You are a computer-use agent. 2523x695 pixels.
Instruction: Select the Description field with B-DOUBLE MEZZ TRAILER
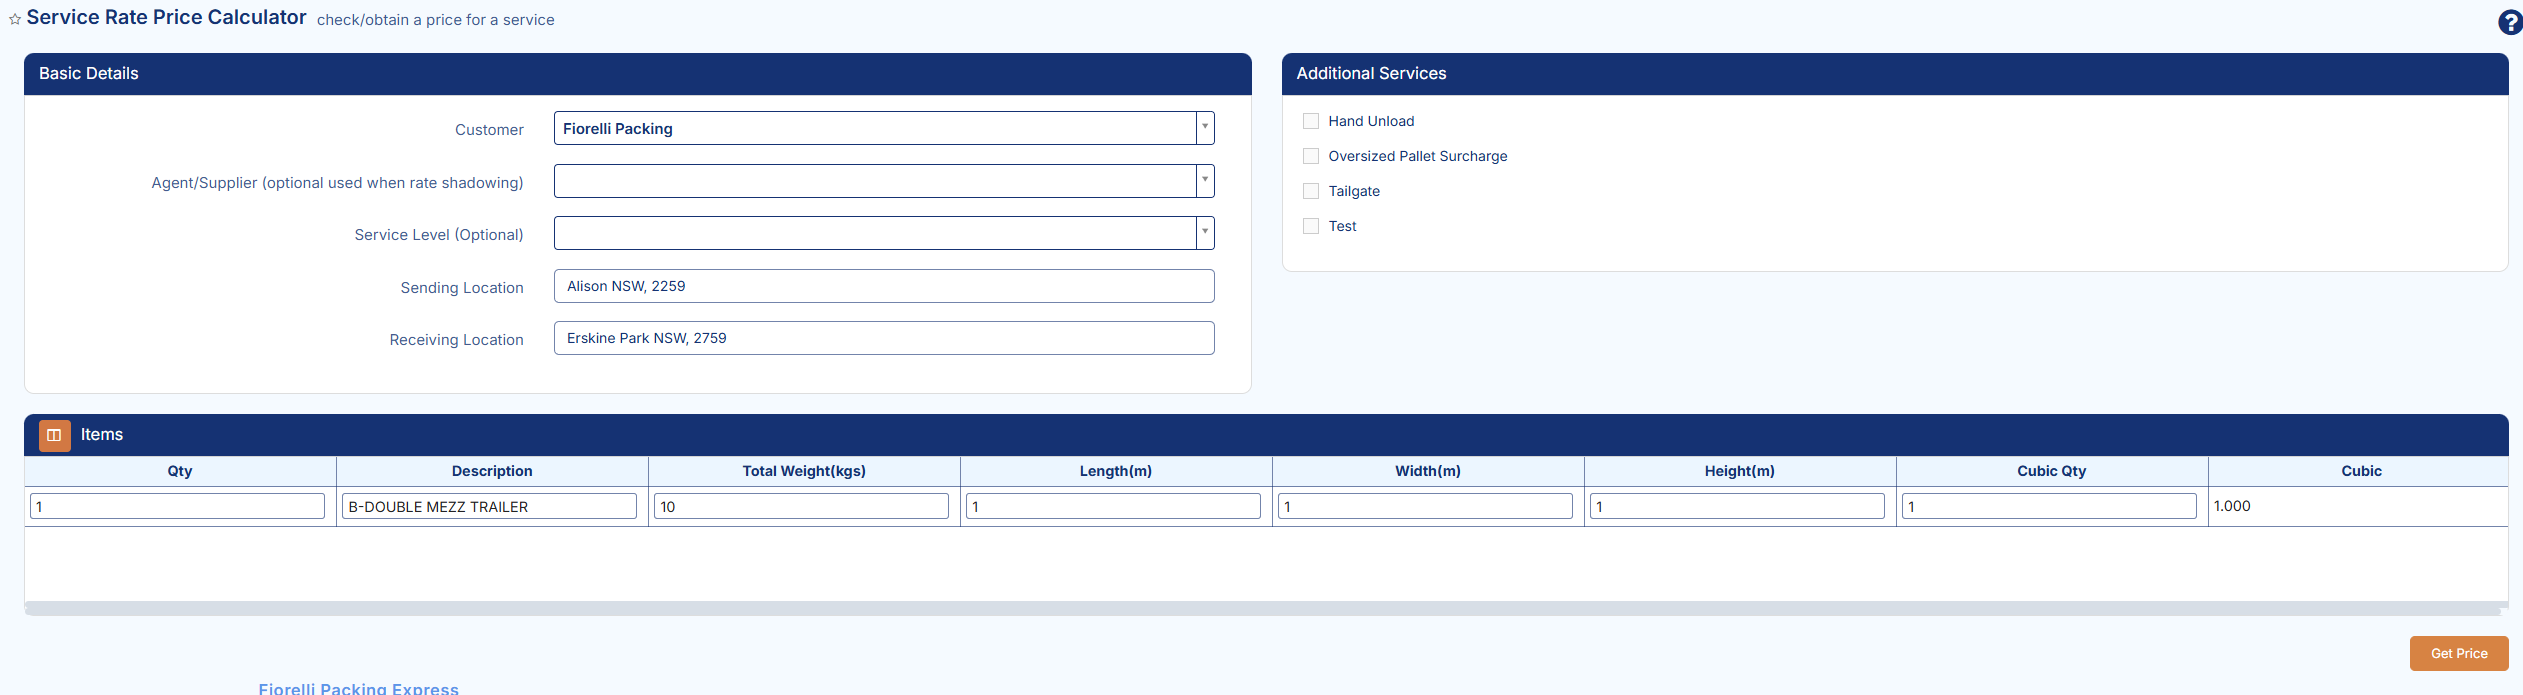489,506
